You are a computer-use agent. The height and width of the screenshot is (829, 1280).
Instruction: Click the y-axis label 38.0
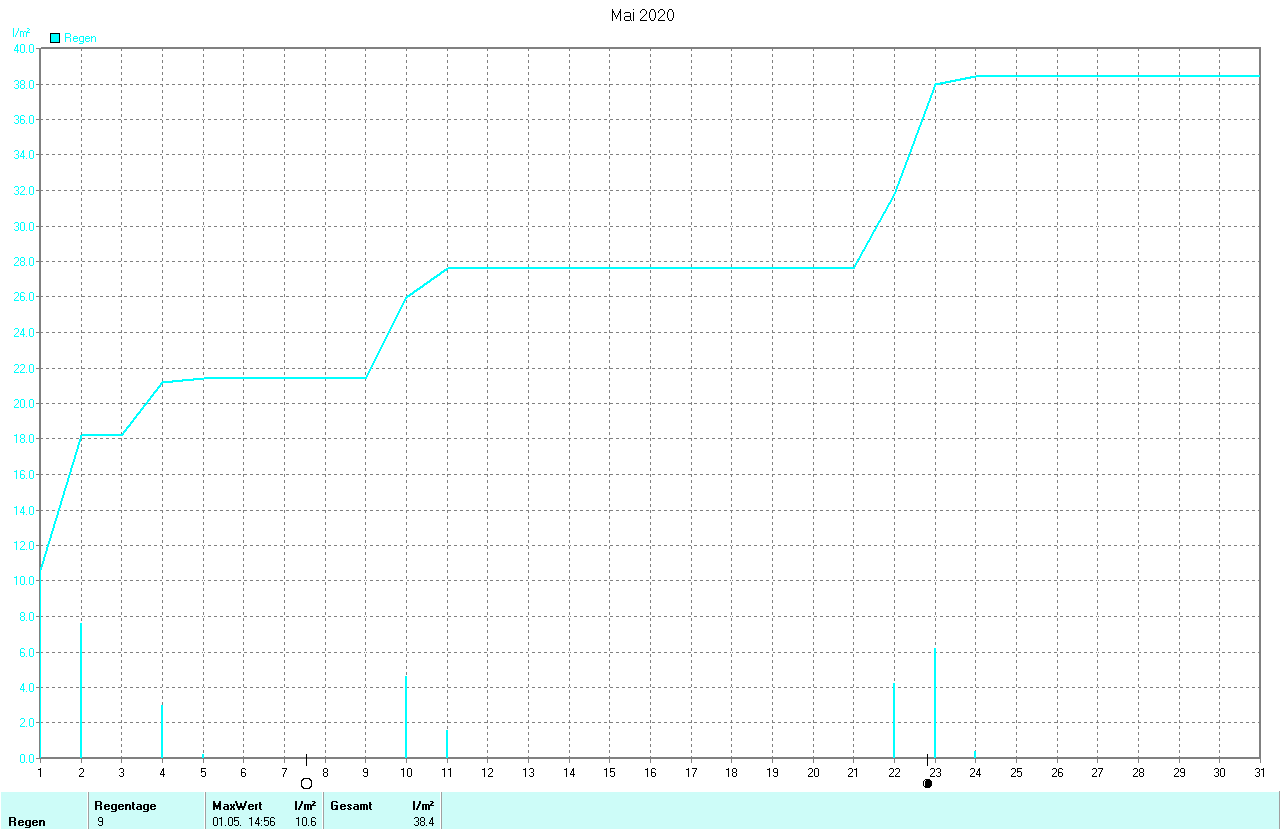[23, 84]
